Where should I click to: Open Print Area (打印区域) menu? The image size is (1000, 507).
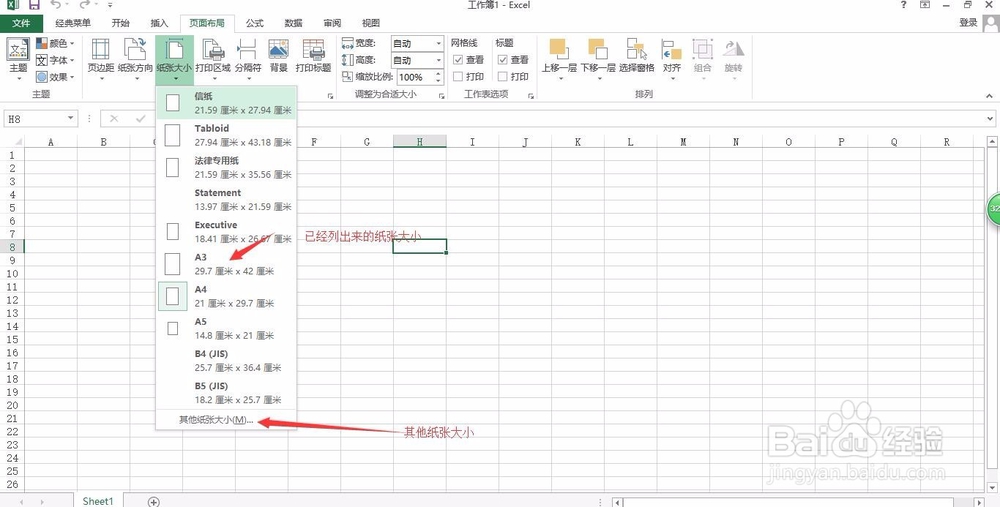click(x=213, y=59)
